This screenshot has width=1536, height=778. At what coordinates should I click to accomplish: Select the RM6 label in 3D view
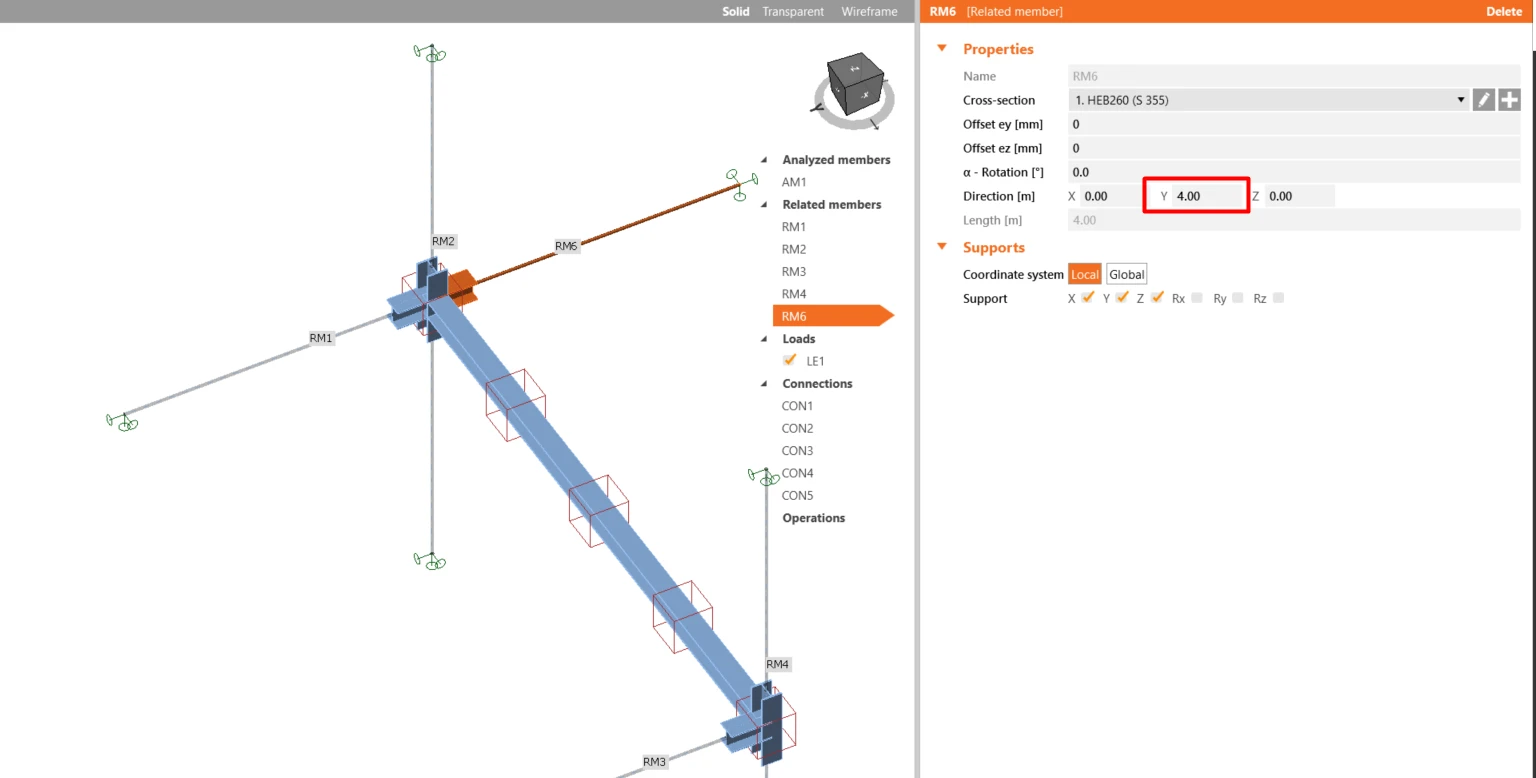pos(566,246)
